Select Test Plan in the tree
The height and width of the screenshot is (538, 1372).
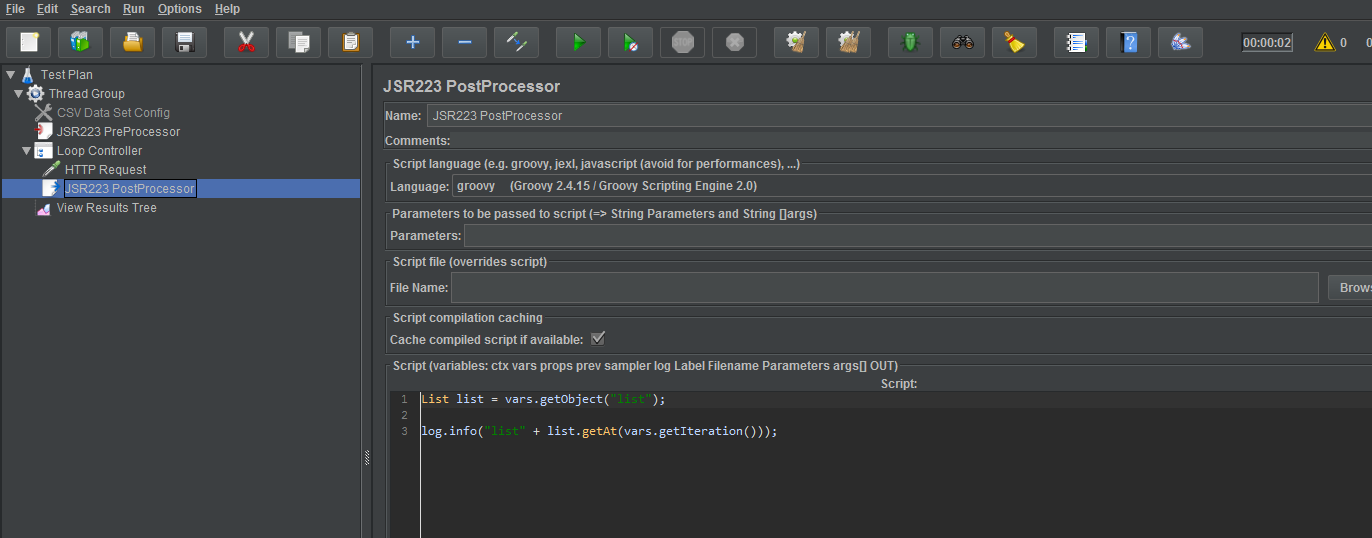[x=66, y=74]
